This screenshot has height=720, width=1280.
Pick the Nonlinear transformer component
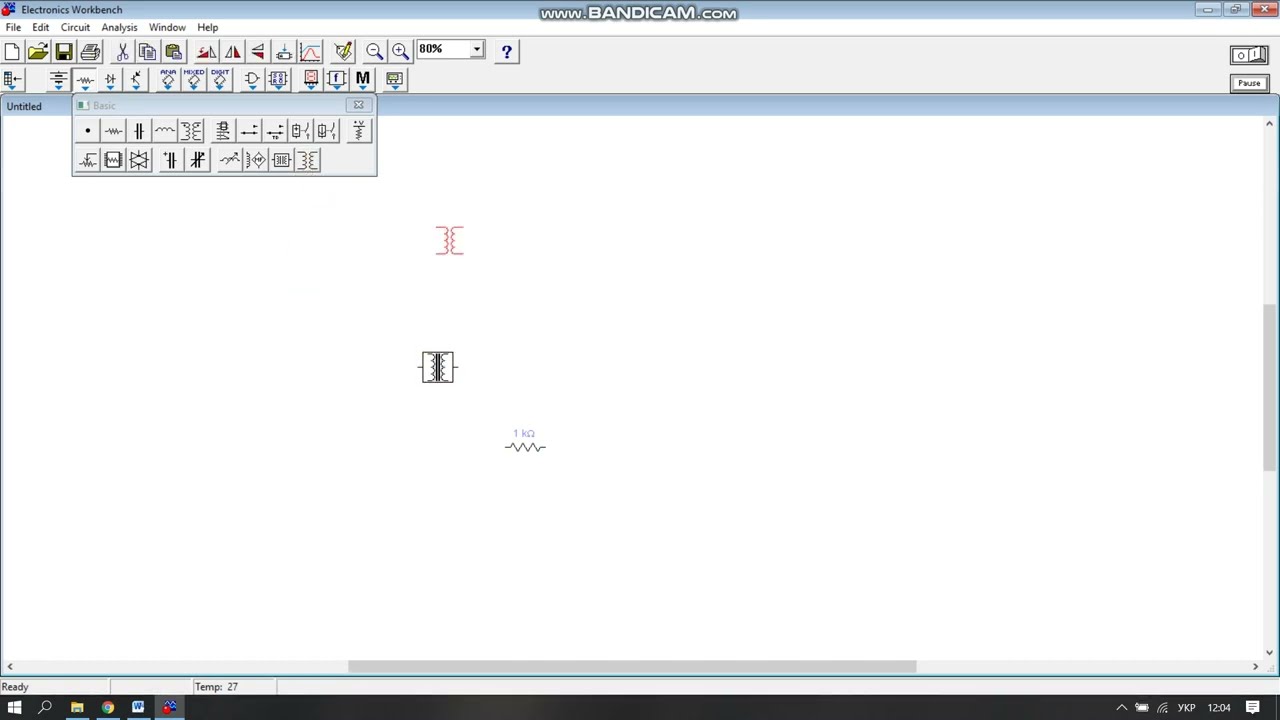pos(308,160)
